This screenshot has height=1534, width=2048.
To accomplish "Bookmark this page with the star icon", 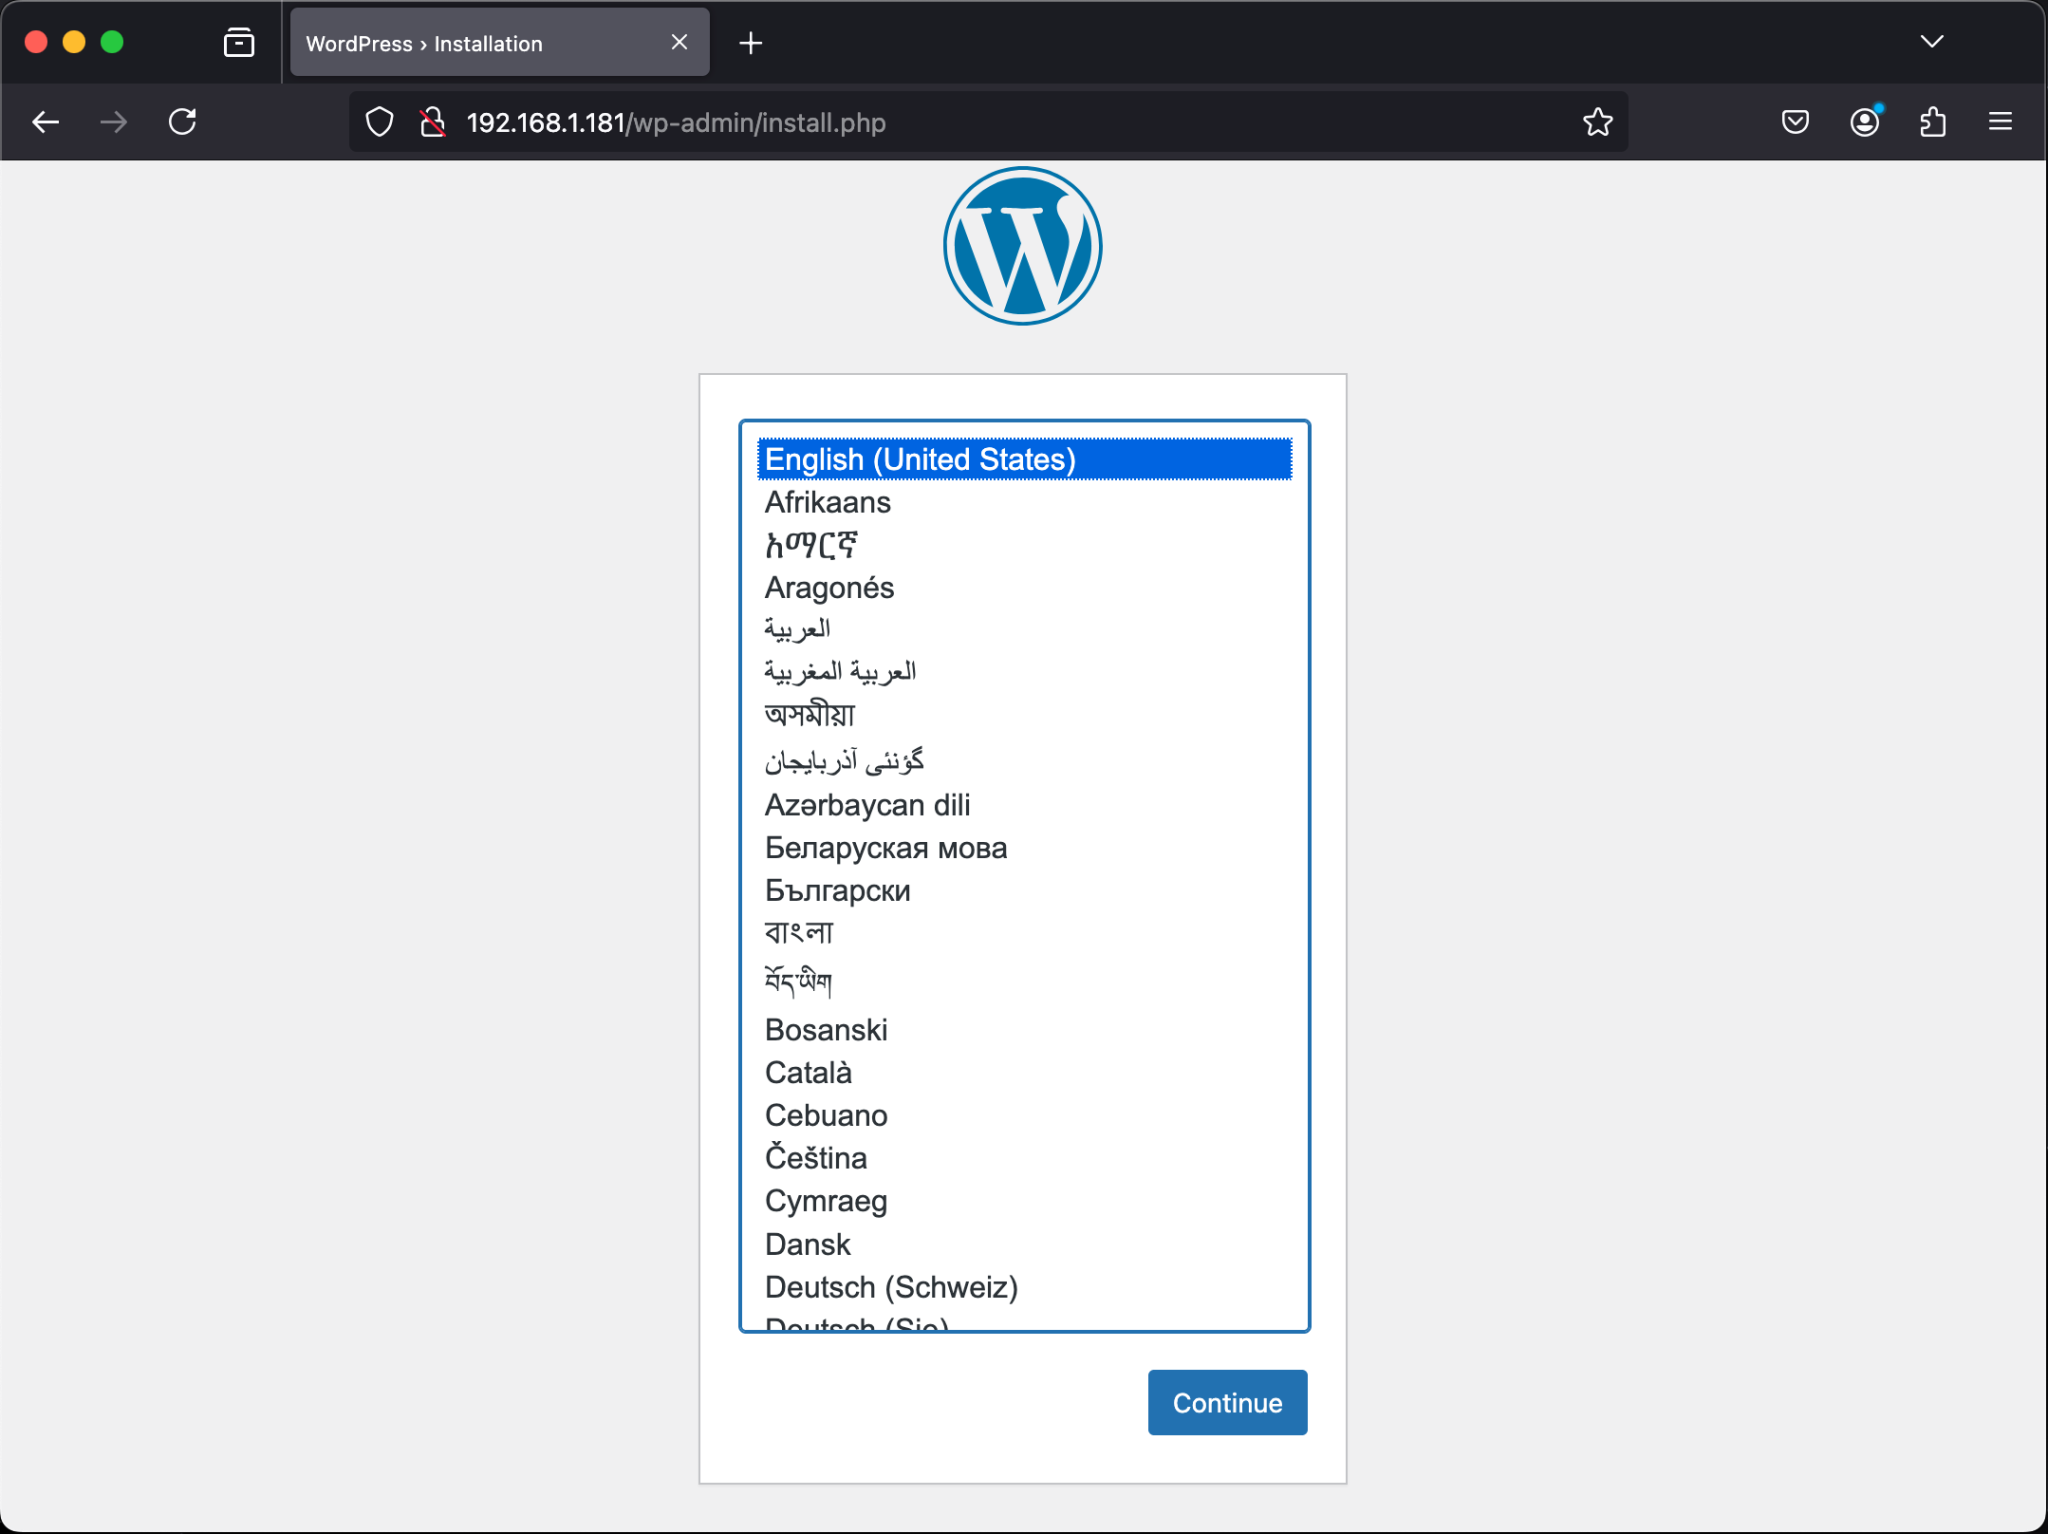I will [1596, 121].
